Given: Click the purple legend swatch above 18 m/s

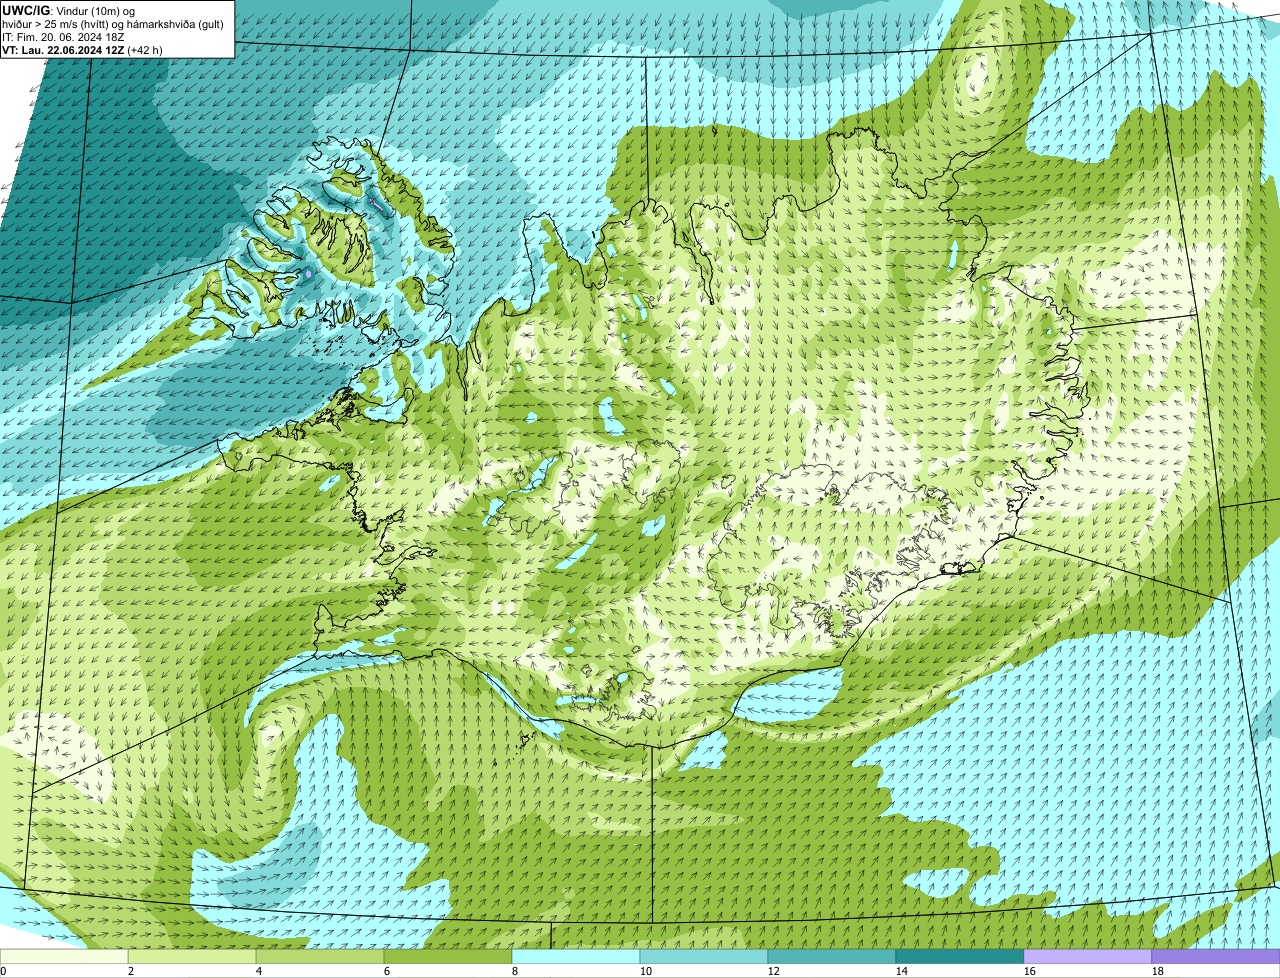Looking at the screenshot, I should pyautogui.click(x=1216, y=957).
